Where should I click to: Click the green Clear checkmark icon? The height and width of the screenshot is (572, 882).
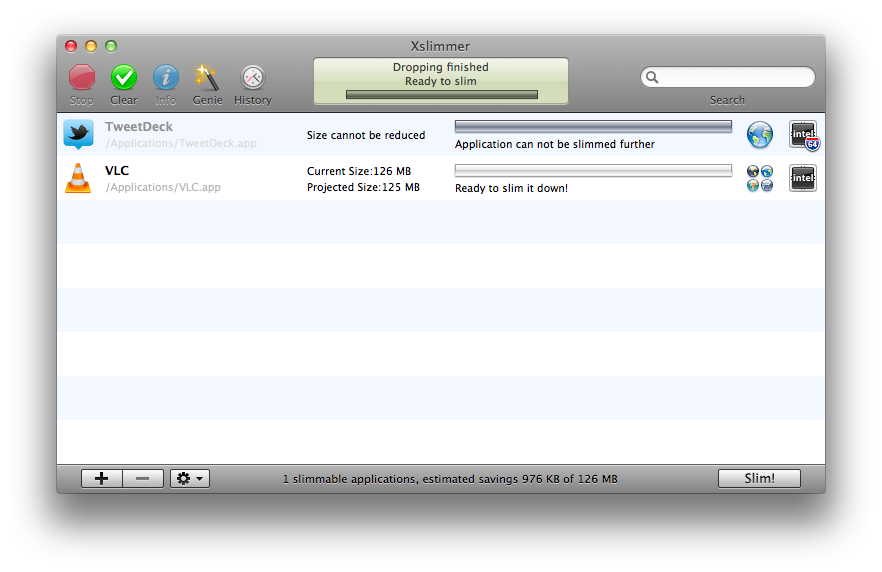[124, 77]
